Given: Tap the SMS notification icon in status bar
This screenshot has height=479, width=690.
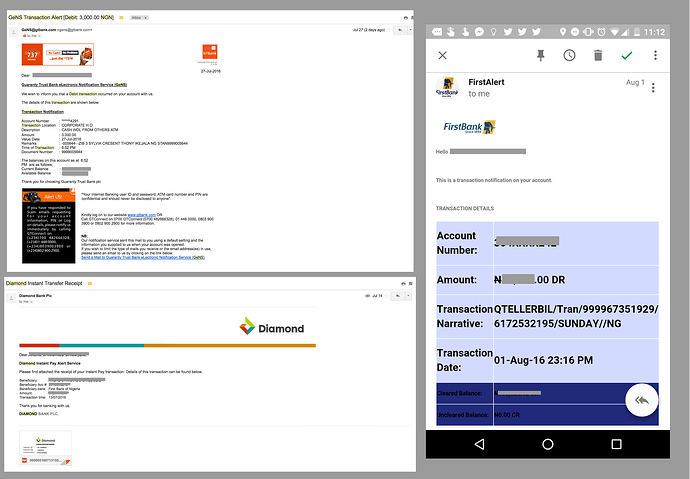Looking at the screenshot, I should point(437,32).
